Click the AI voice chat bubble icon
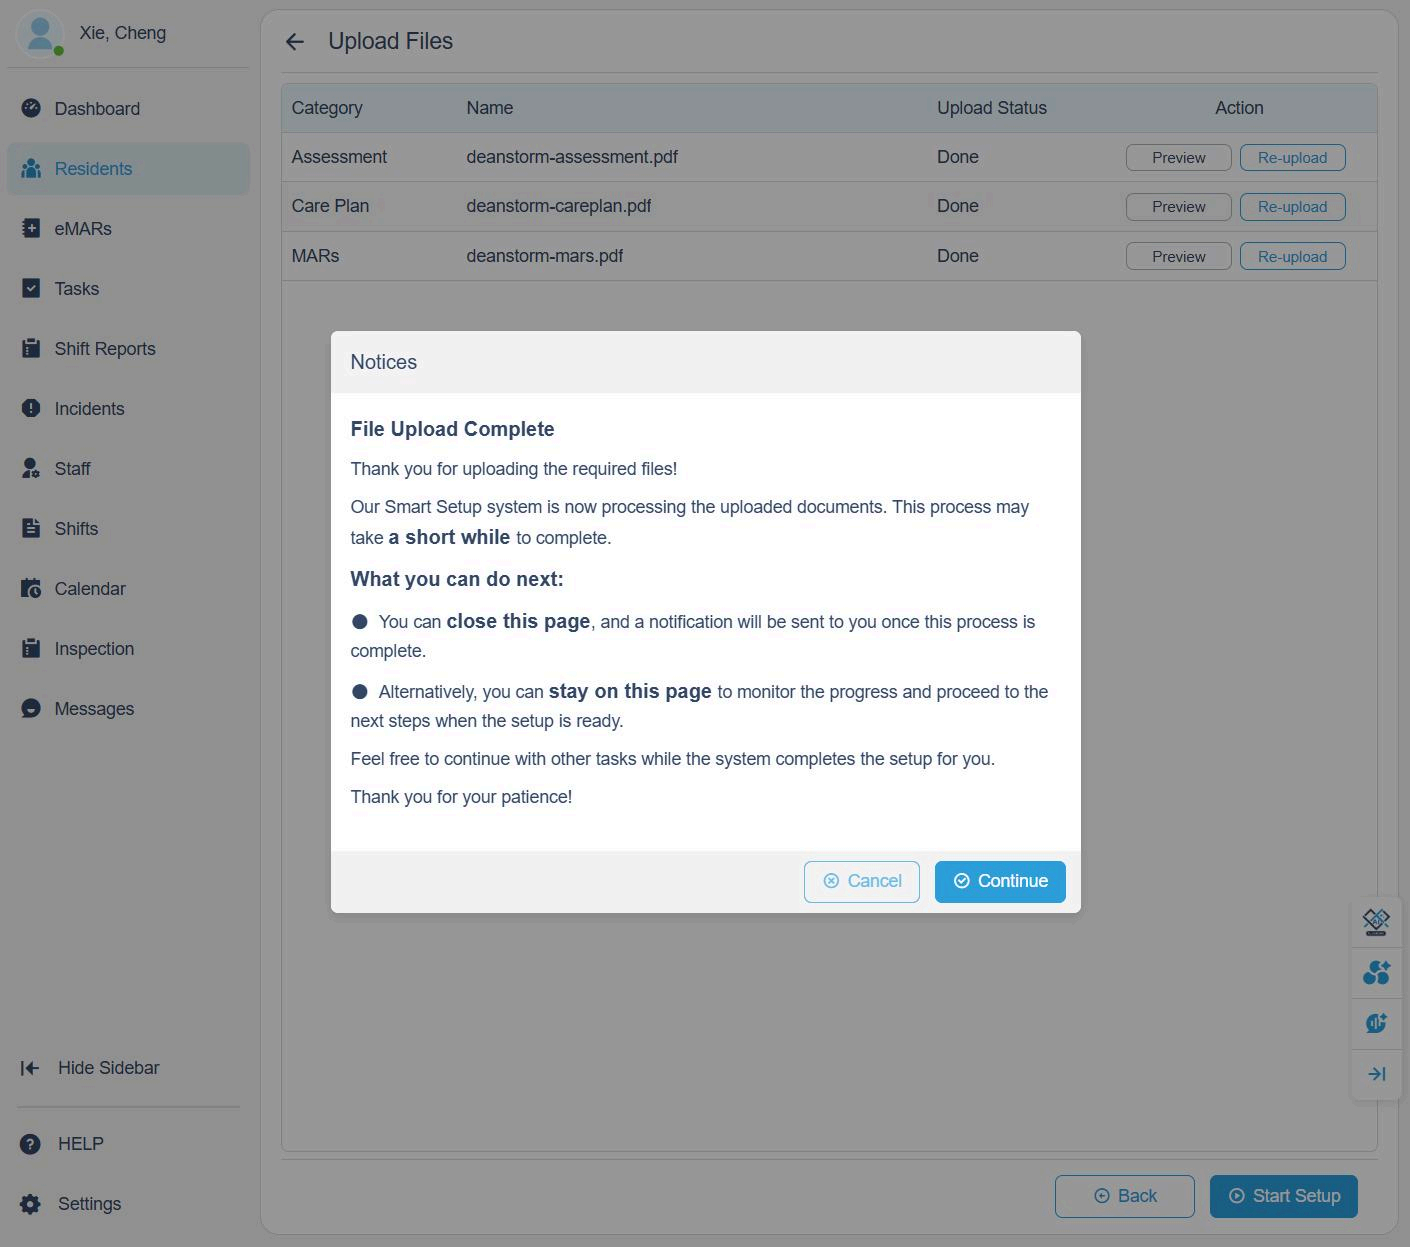This screenshot has width=1410, height=1247. (1376, 1023)
